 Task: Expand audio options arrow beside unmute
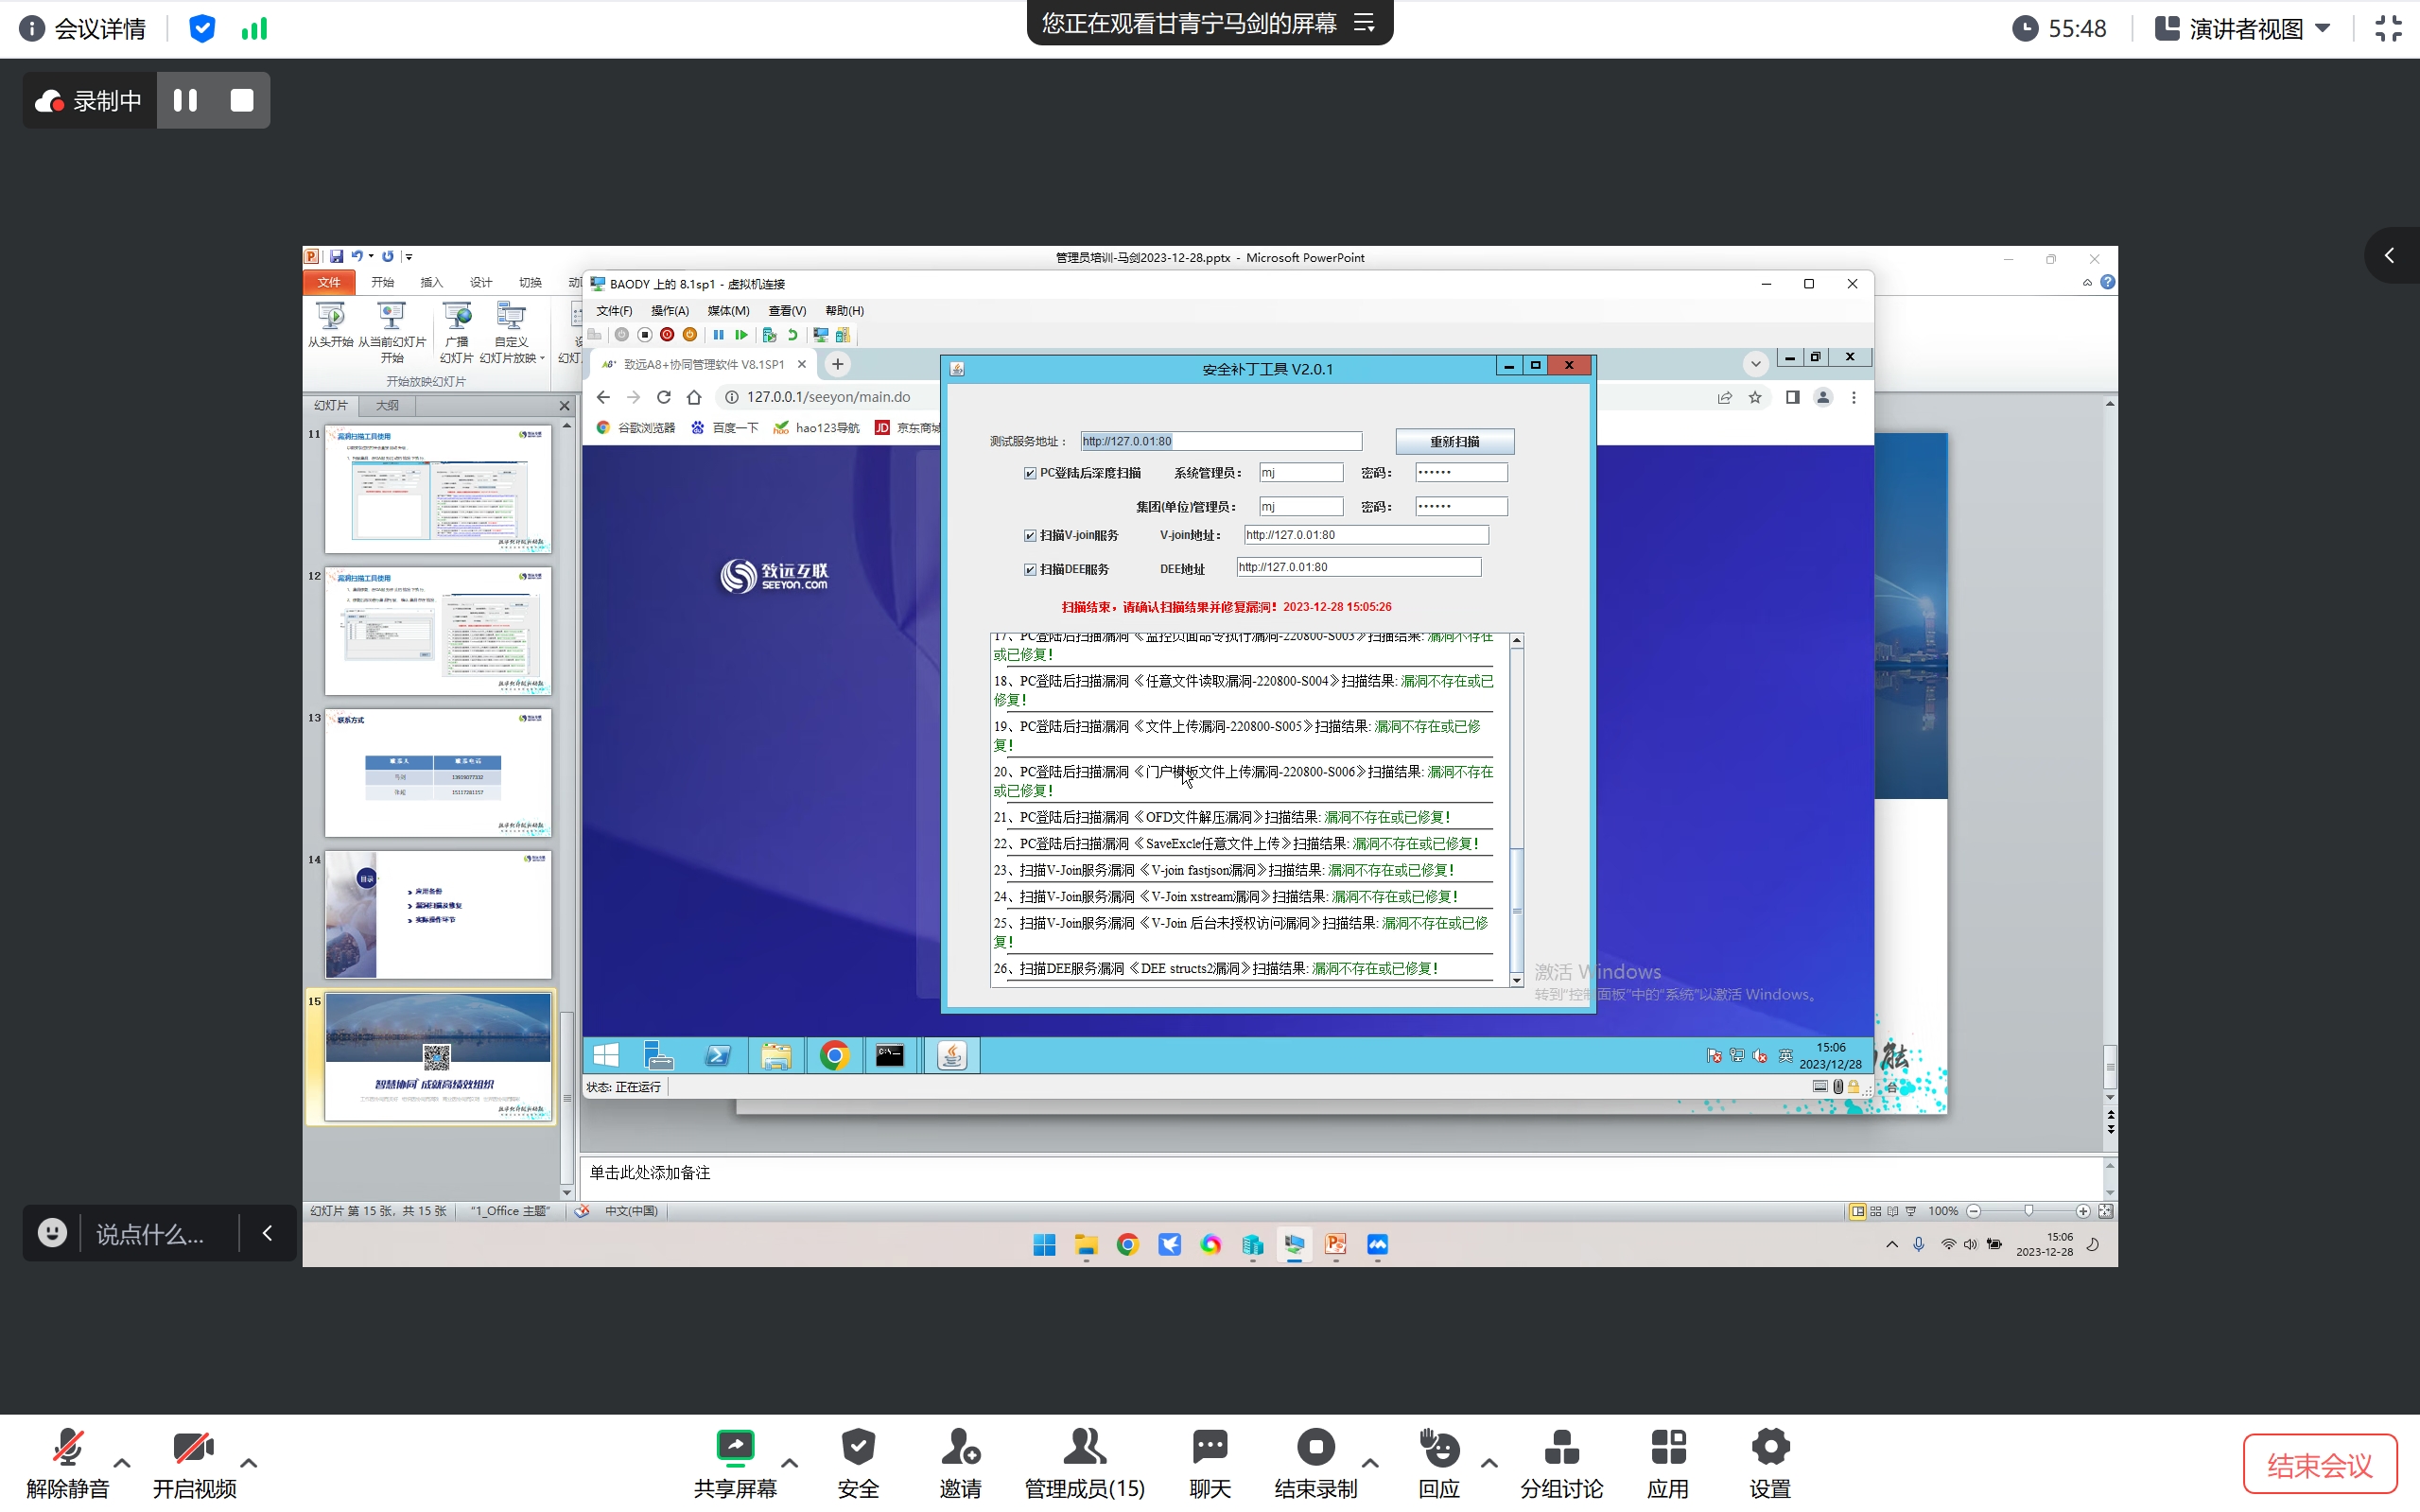[122, 1463]
